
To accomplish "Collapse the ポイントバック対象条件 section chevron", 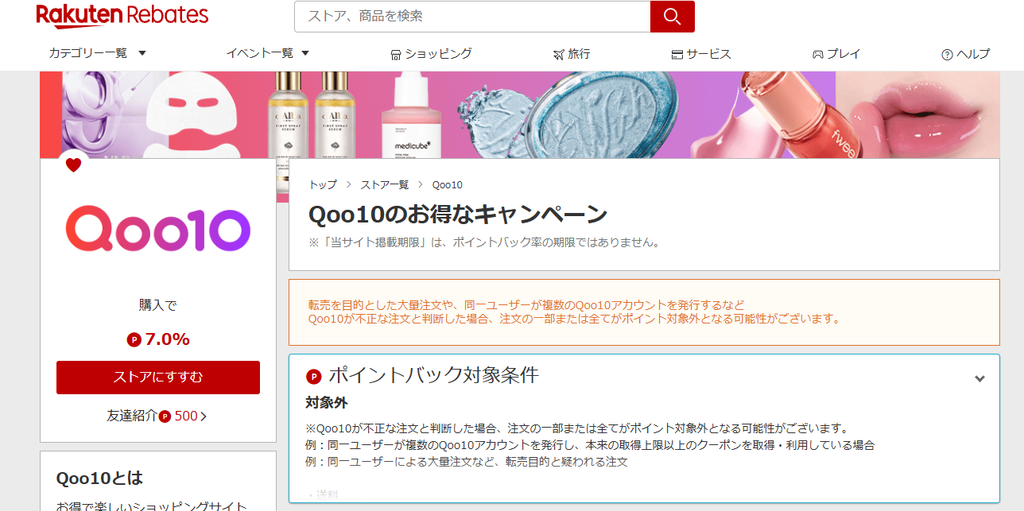I will 980,378.
